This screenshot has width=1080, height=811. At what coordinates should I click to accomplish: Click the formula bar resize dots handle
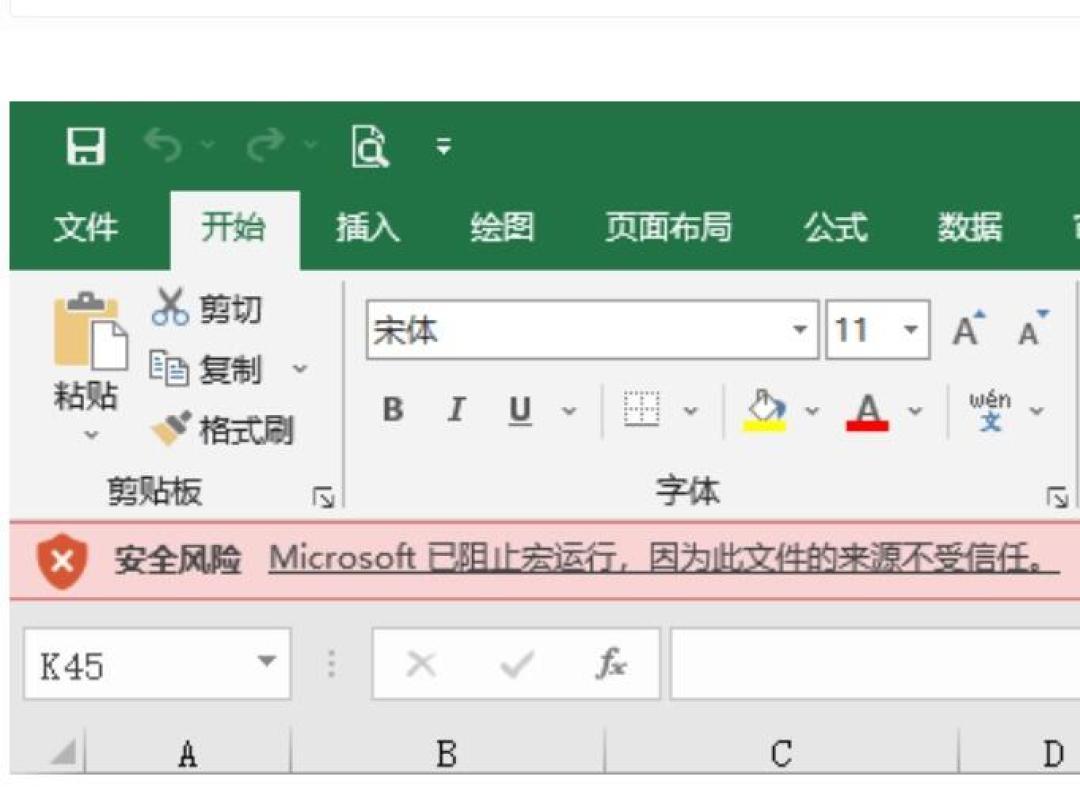point(331,664)
